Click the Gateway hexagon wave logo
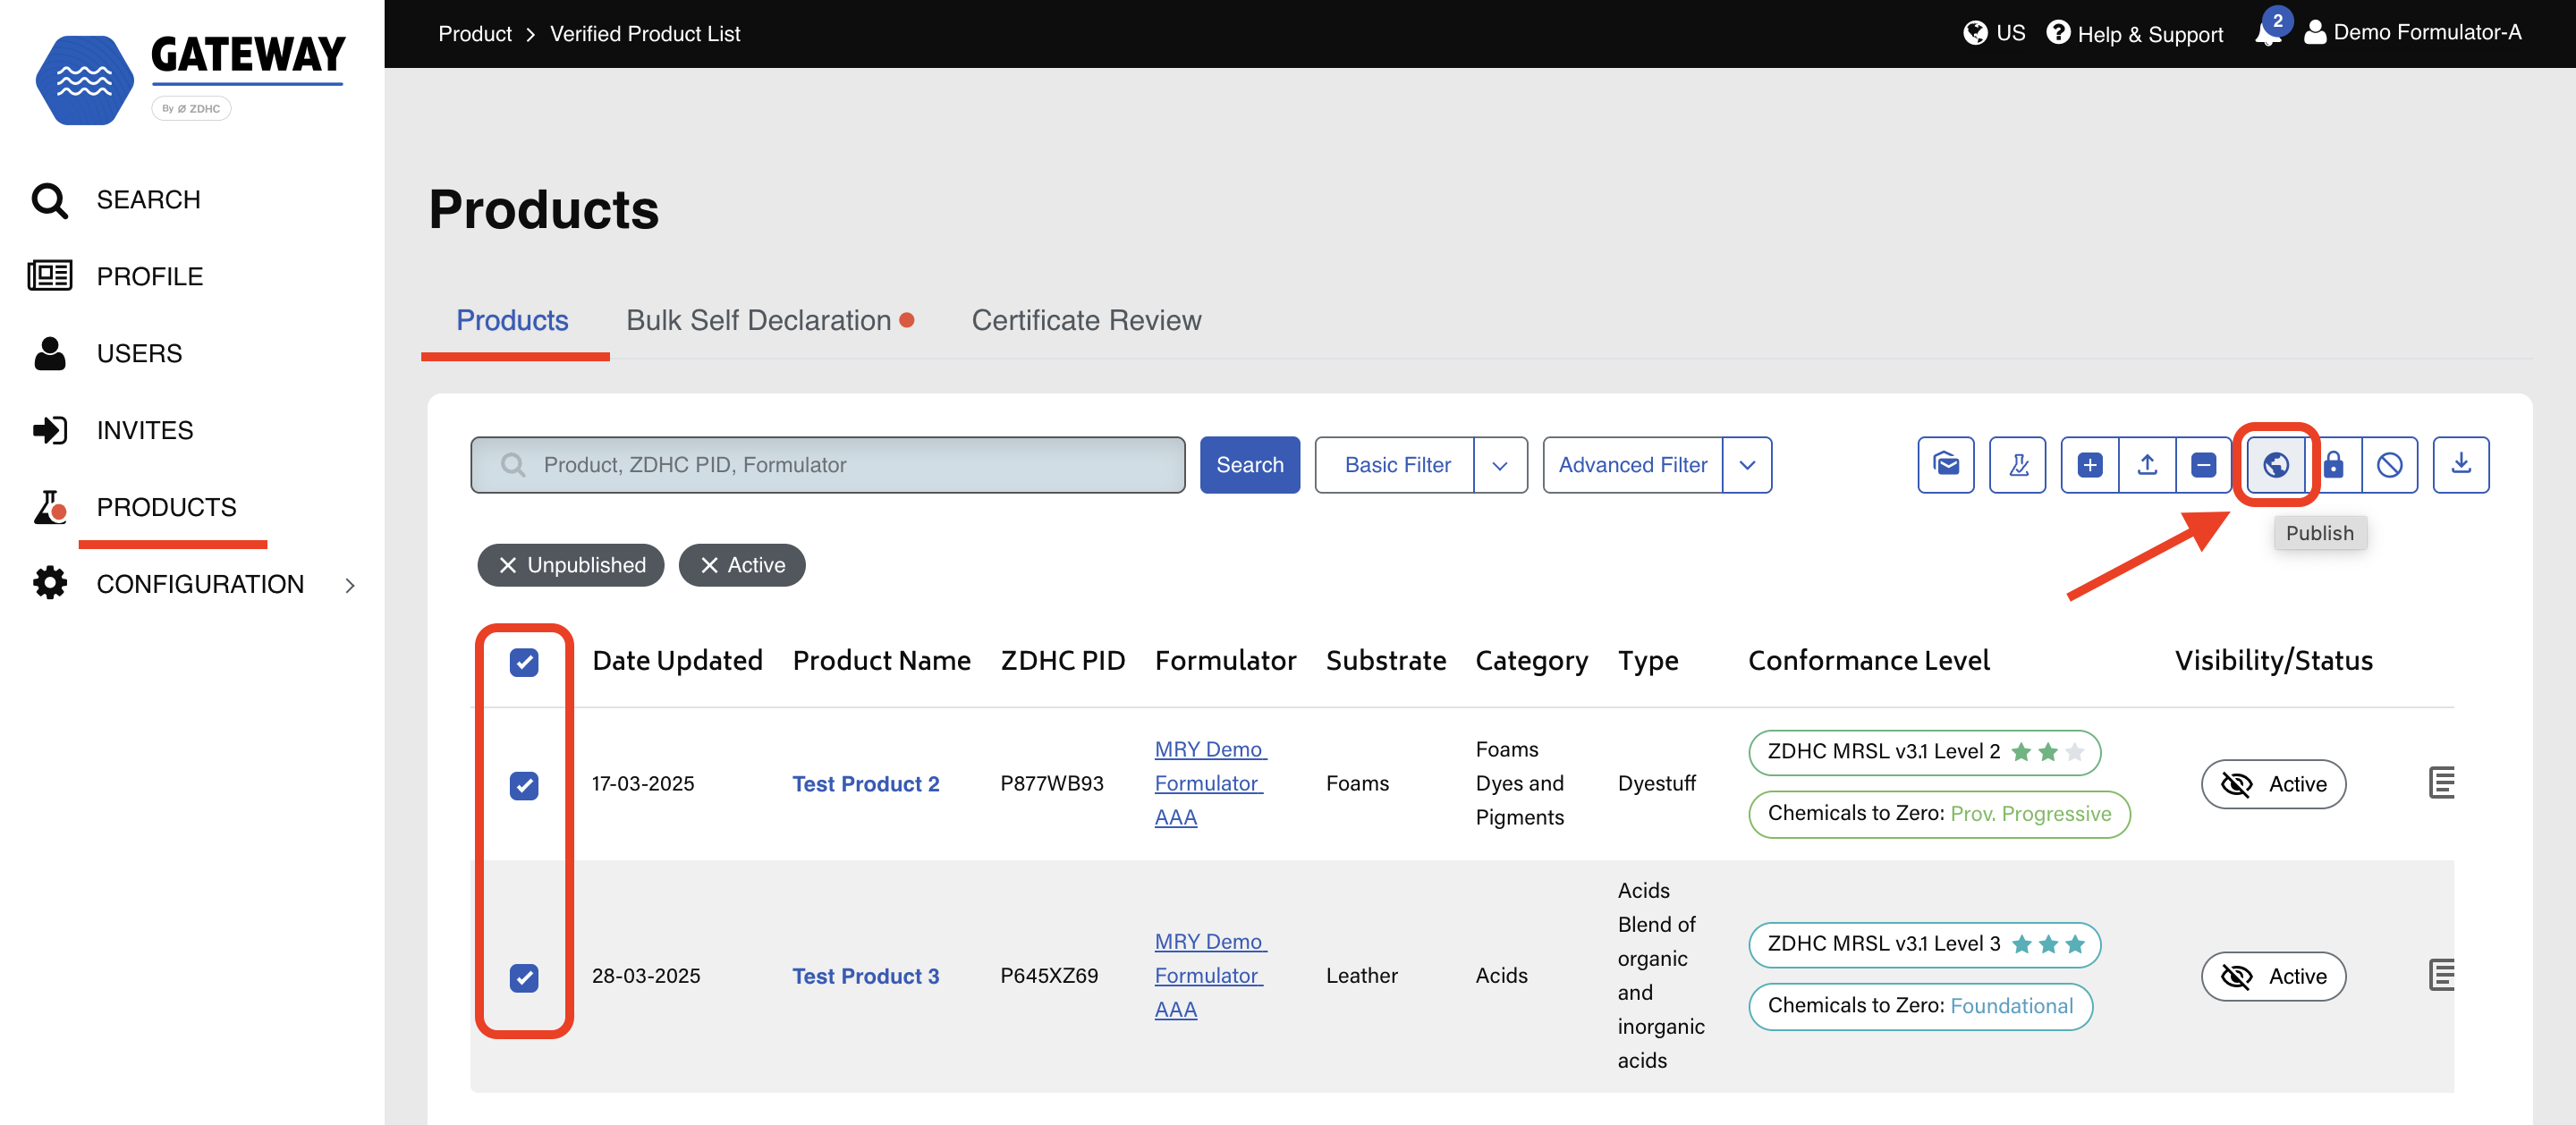The image size is (2576, 1125). click(84, 80)
